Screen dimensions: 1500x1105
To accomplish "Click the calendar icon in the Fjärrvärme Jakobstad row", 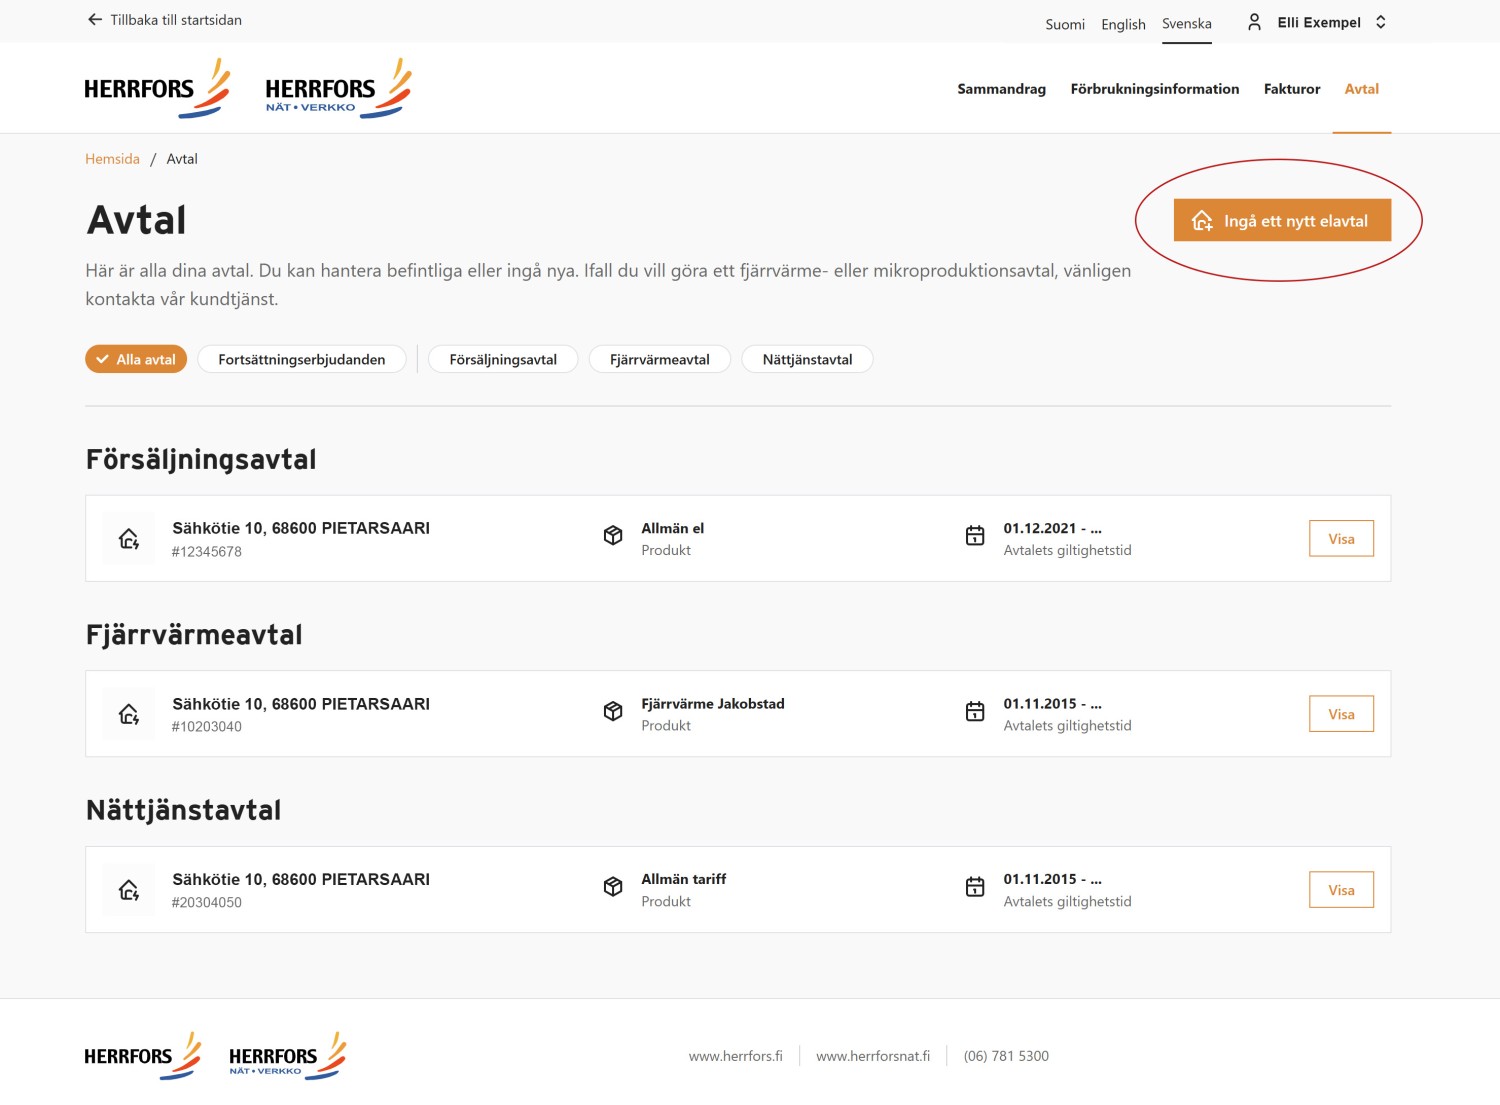I will (975, 711).
